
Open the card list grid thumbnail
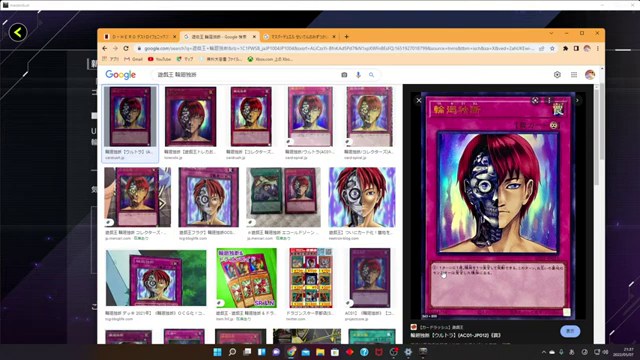click(x=311, y=278)
